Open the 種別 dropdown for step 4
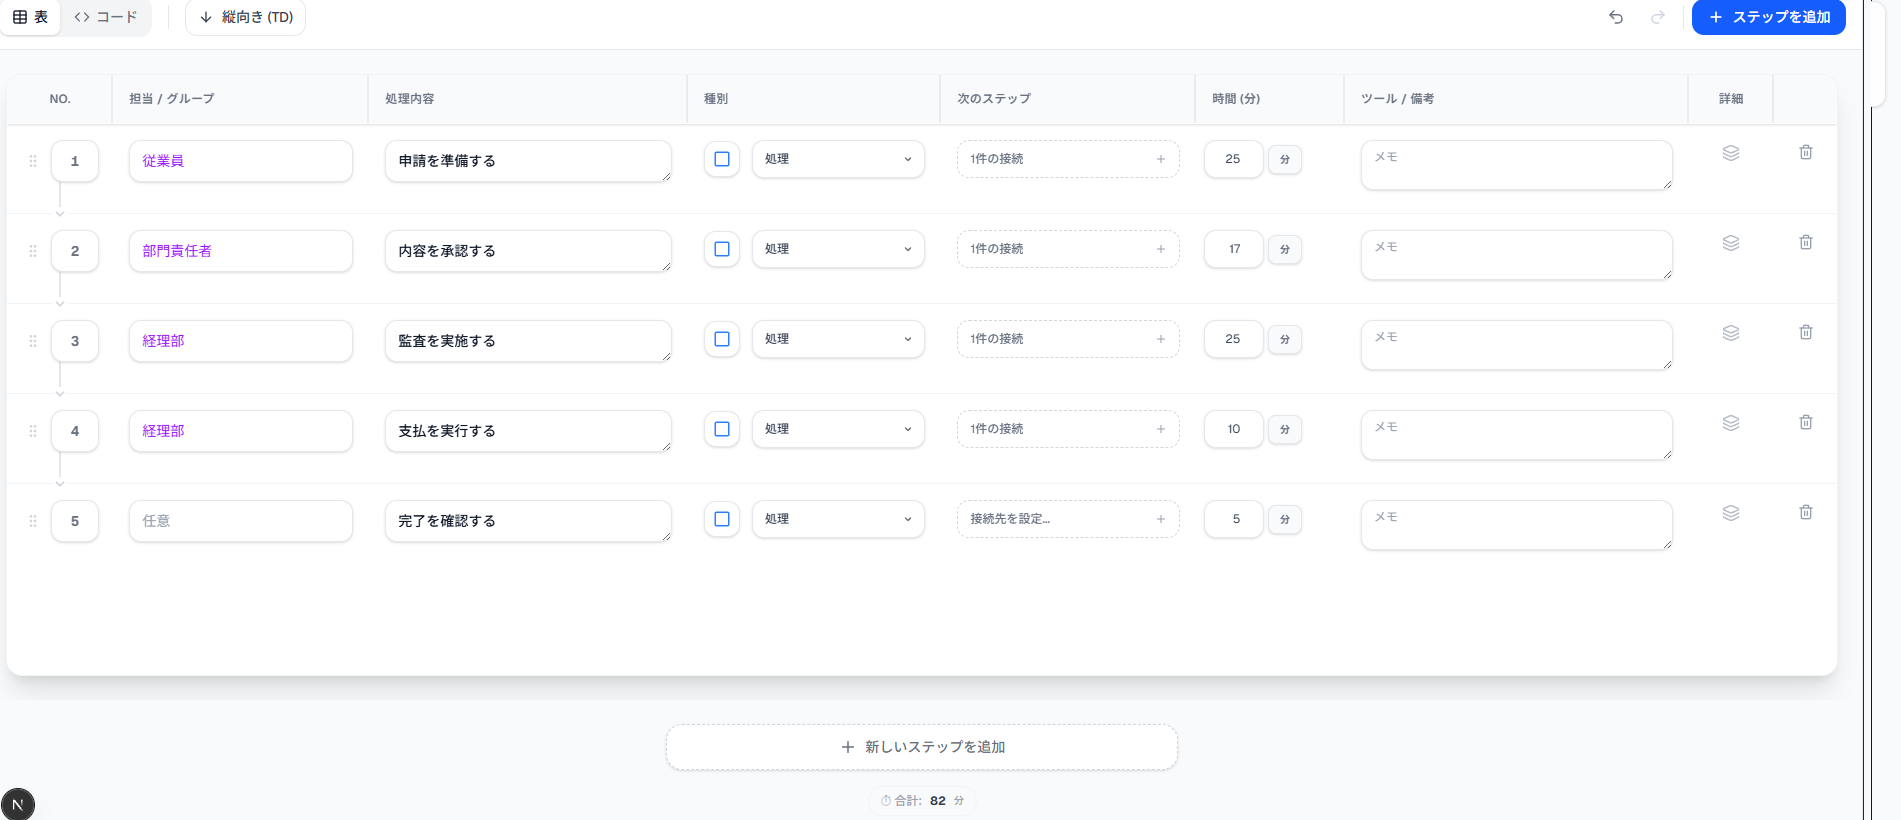This screenshot has height=820, width=1901. click(838, 429)
